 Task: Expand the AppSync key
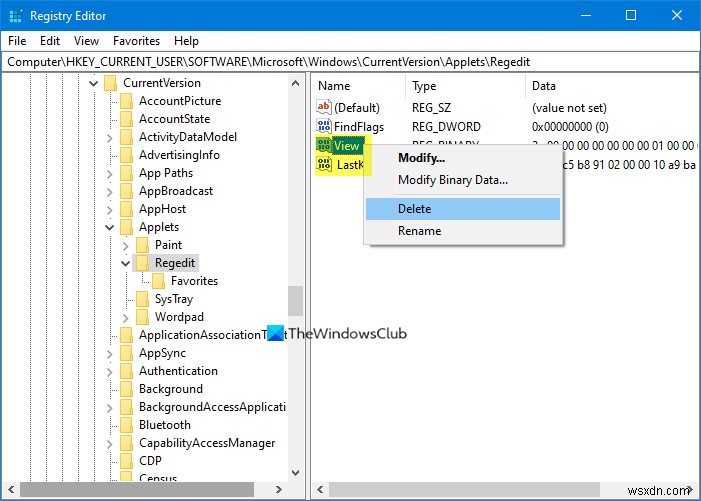pos(110,354)
